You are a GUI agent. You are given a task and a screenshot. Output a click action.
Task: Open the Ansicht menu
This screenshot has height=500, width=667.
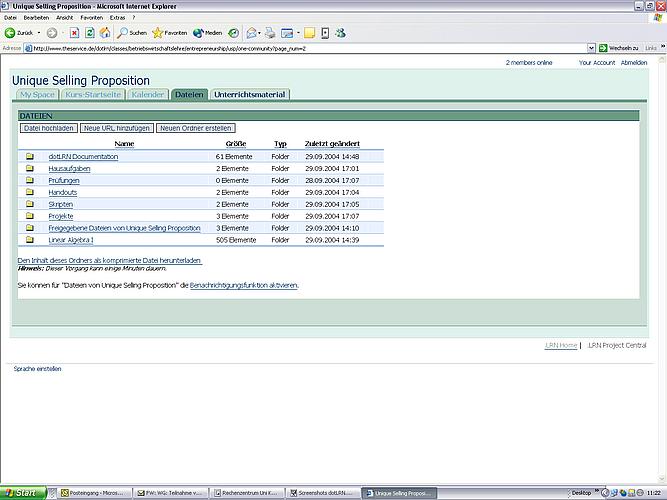(x=65, y=18)
